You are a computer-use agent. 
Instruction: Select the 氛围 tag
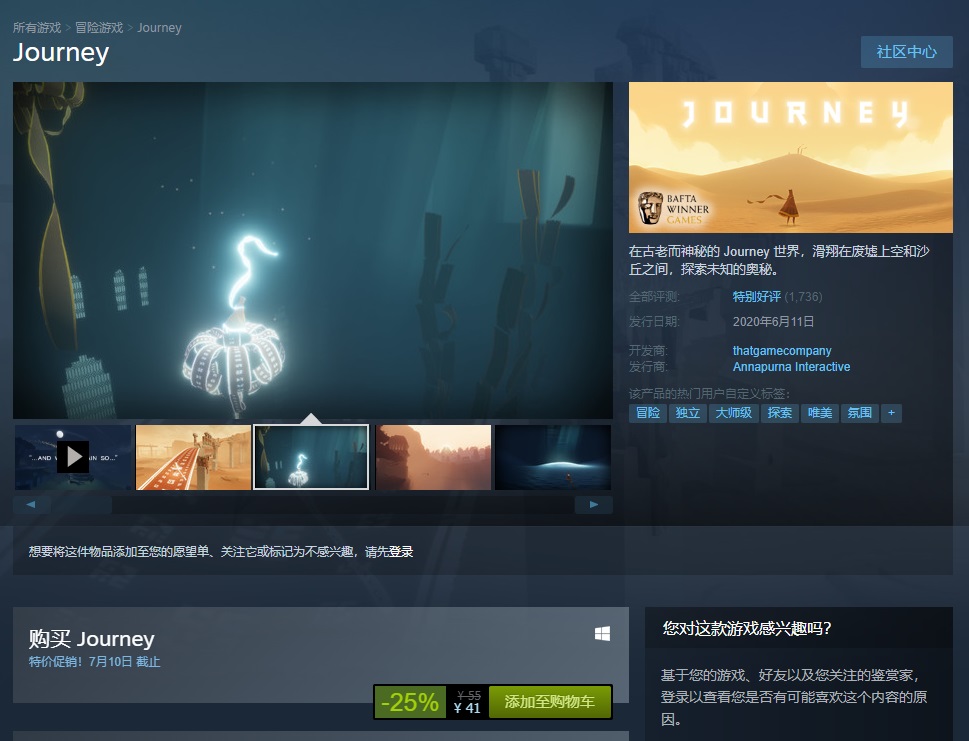(858, 412)
